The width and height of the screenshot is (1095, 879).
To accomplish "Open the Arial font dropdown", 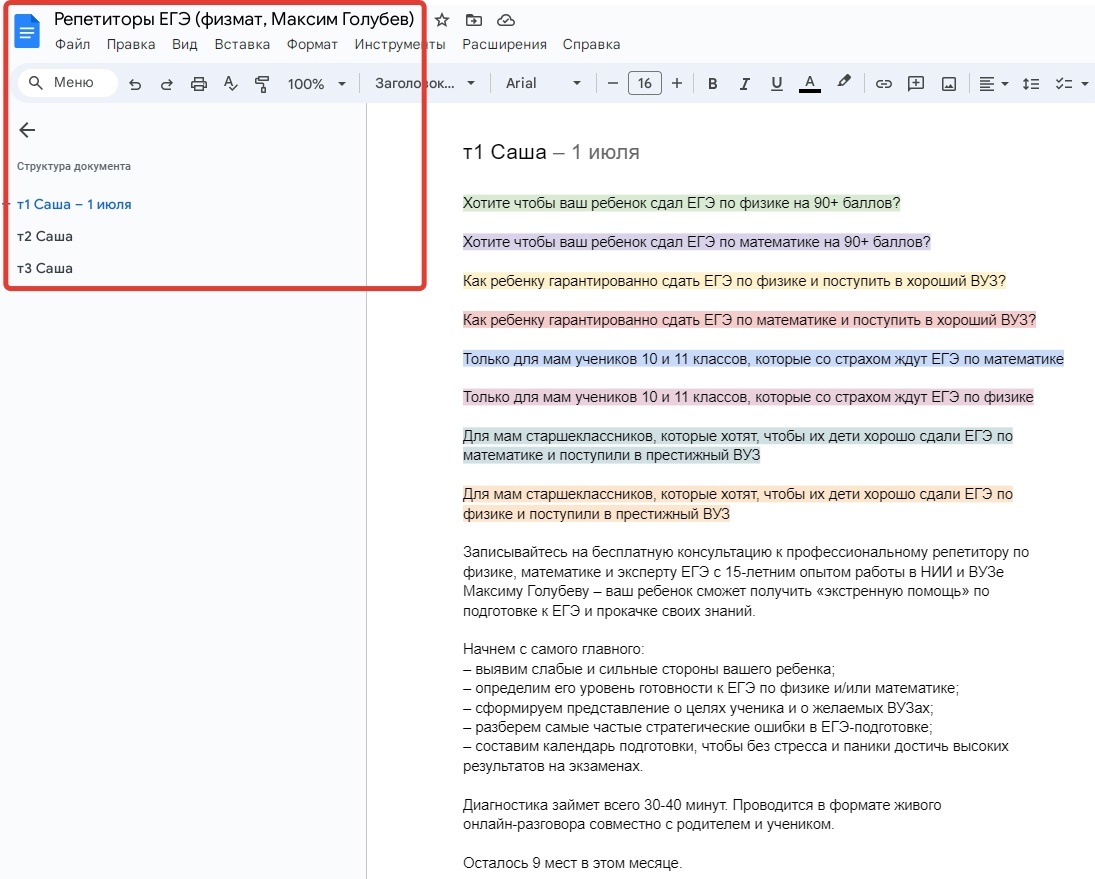I will (543, 83).
